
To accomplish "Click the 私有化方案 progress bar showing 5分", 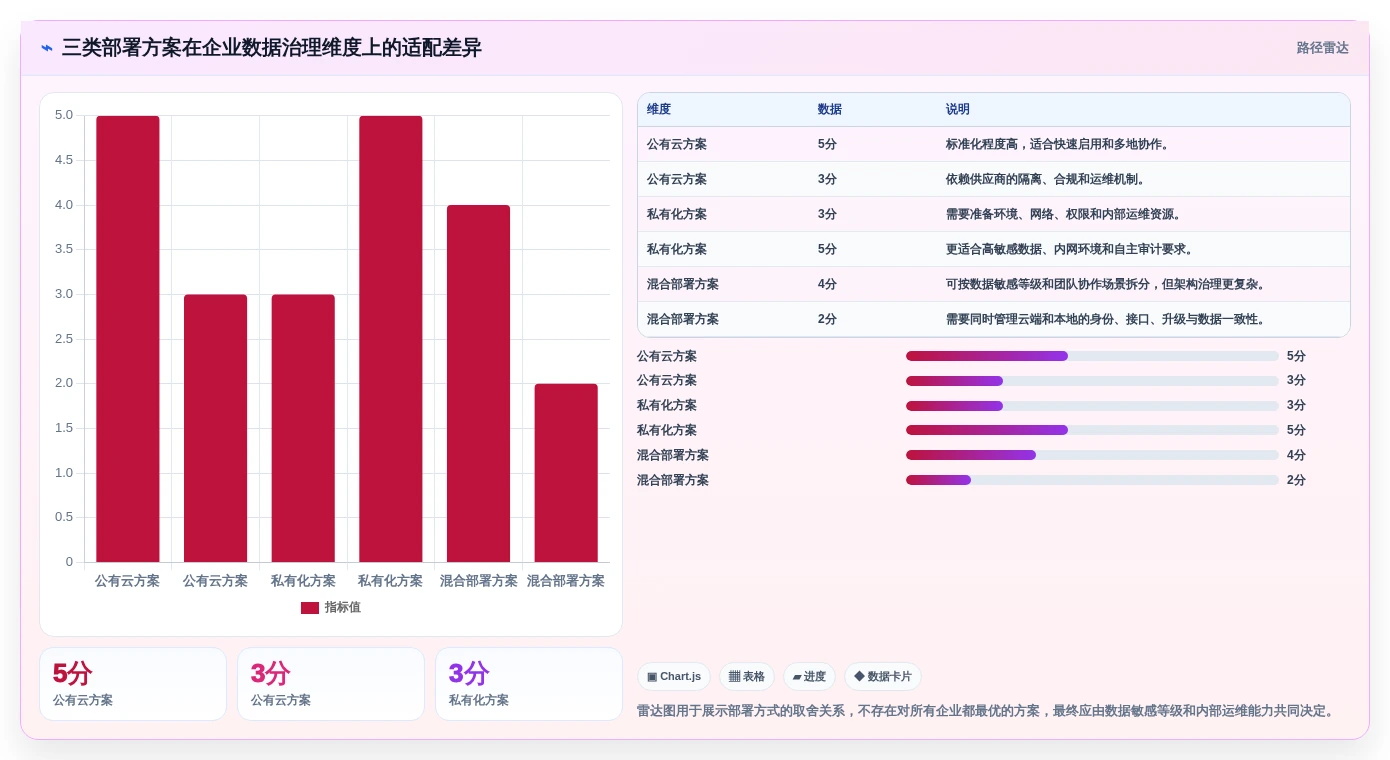I will pyautogui.click(x=1092, y=430).
